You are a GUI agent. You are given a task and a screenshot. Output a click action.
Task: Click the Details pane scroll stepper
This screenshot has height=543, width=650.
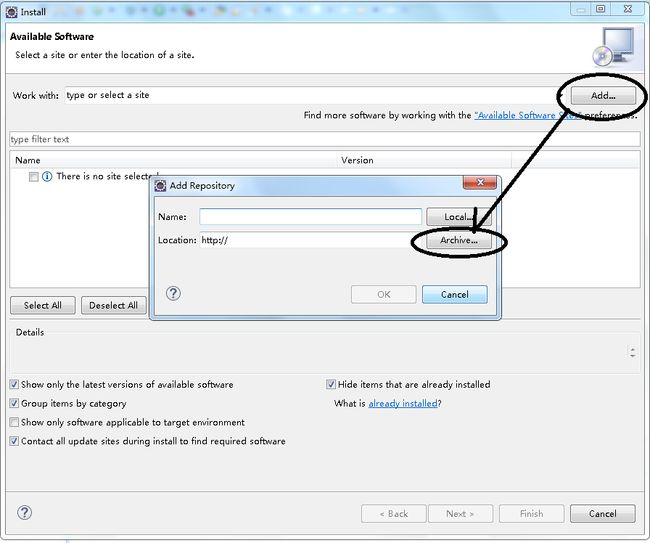click(633, 352)
